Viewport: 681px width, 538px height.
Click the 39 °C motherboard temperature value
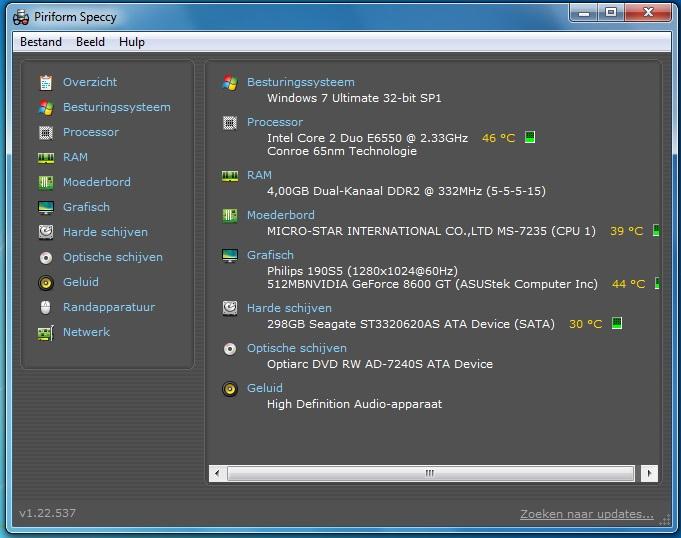626,231
